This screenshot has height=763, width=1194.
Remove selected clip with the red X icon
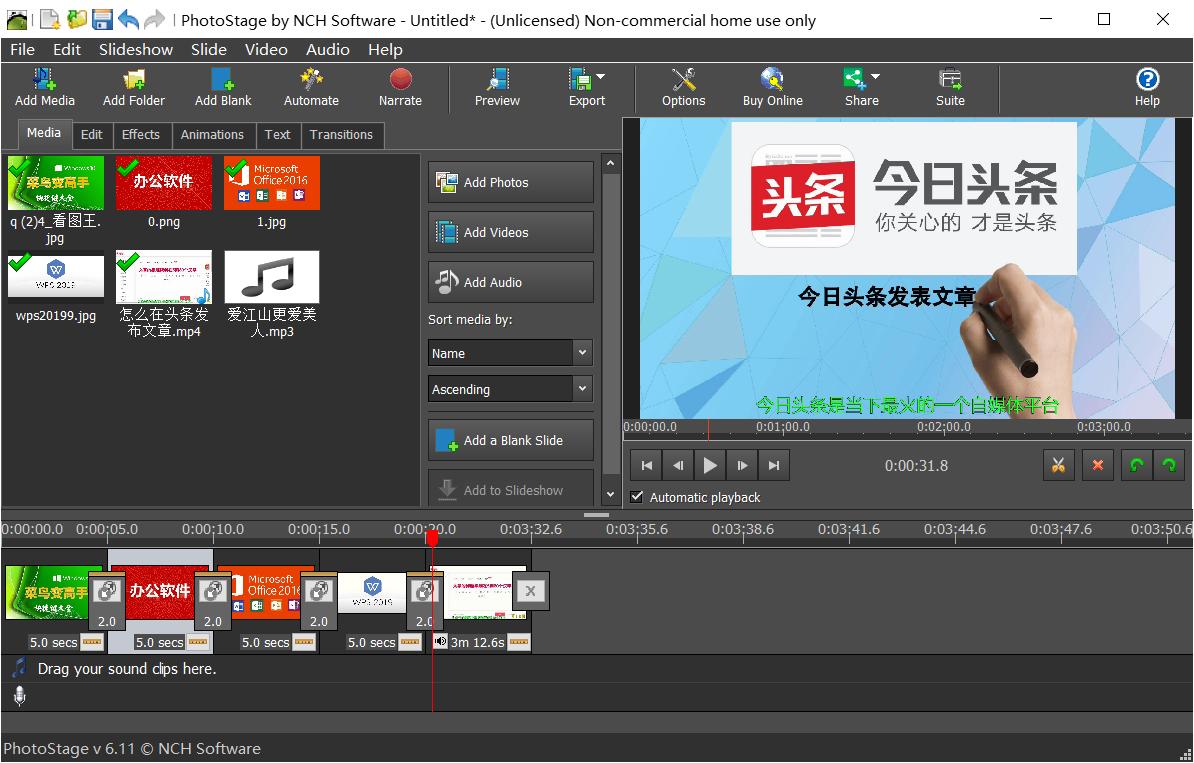(x=1097, y=464)
